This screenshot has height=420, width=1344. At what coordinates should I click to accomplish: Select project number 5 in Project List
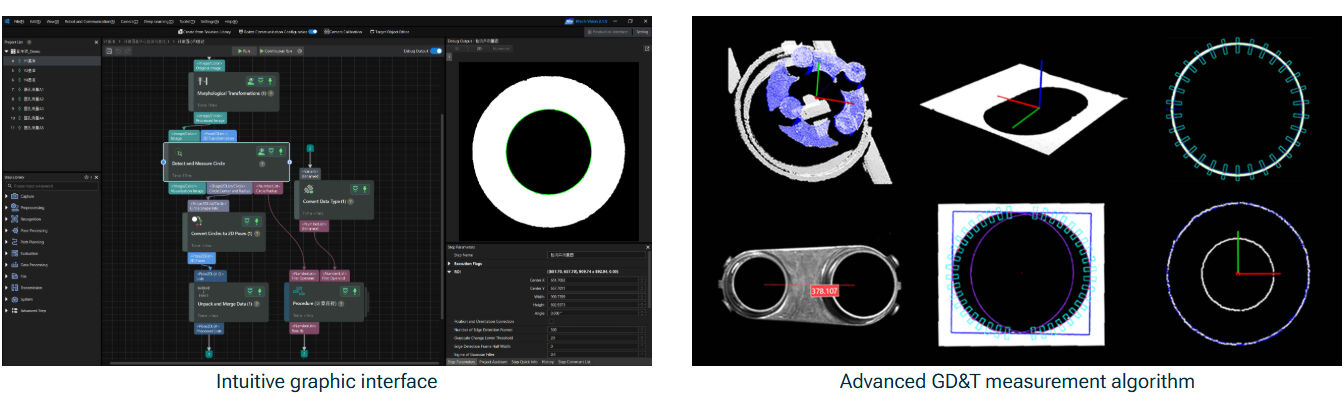pos(51,70)
